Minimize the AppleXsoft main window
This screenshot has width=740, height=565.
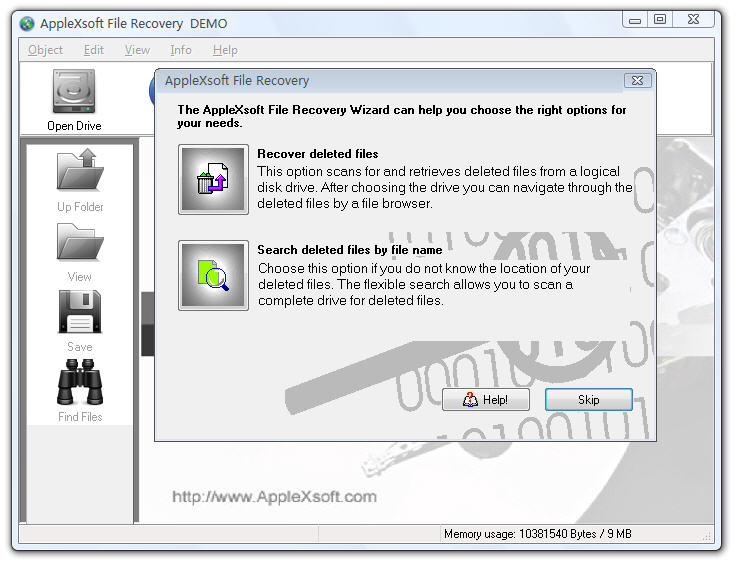click(634, 19)
